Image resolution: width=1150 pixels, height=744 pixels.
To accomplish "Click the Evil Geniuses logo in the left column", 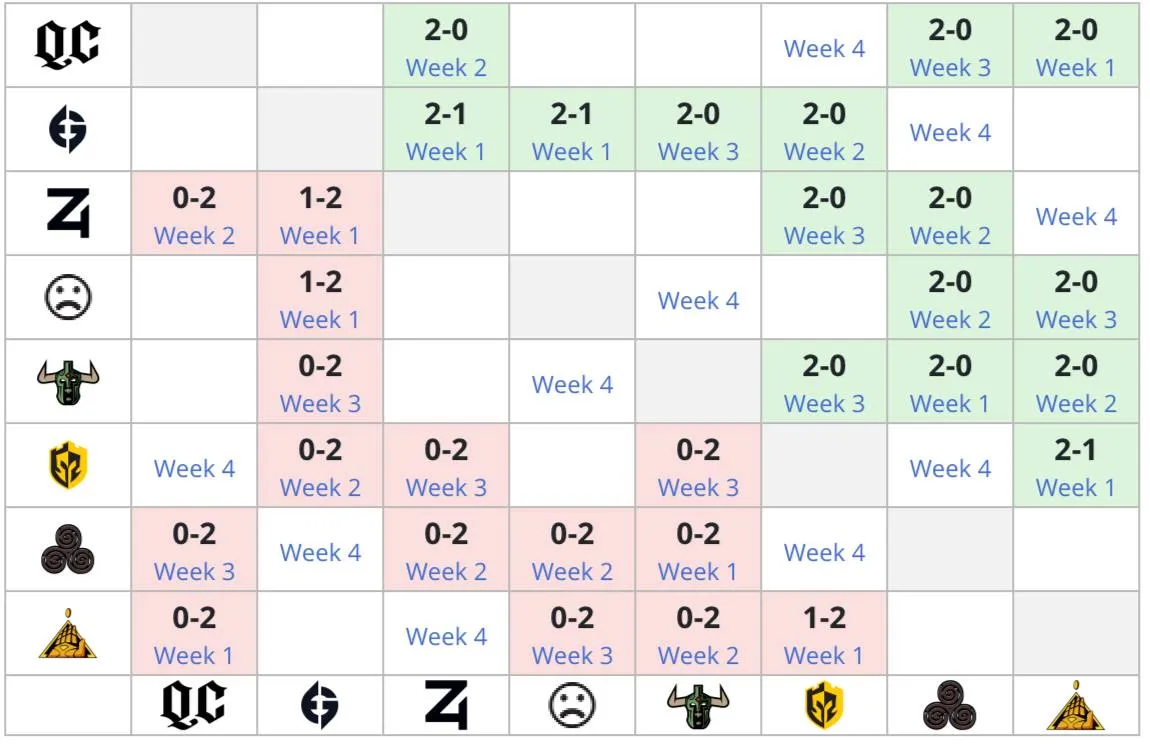I will [67, 129].
